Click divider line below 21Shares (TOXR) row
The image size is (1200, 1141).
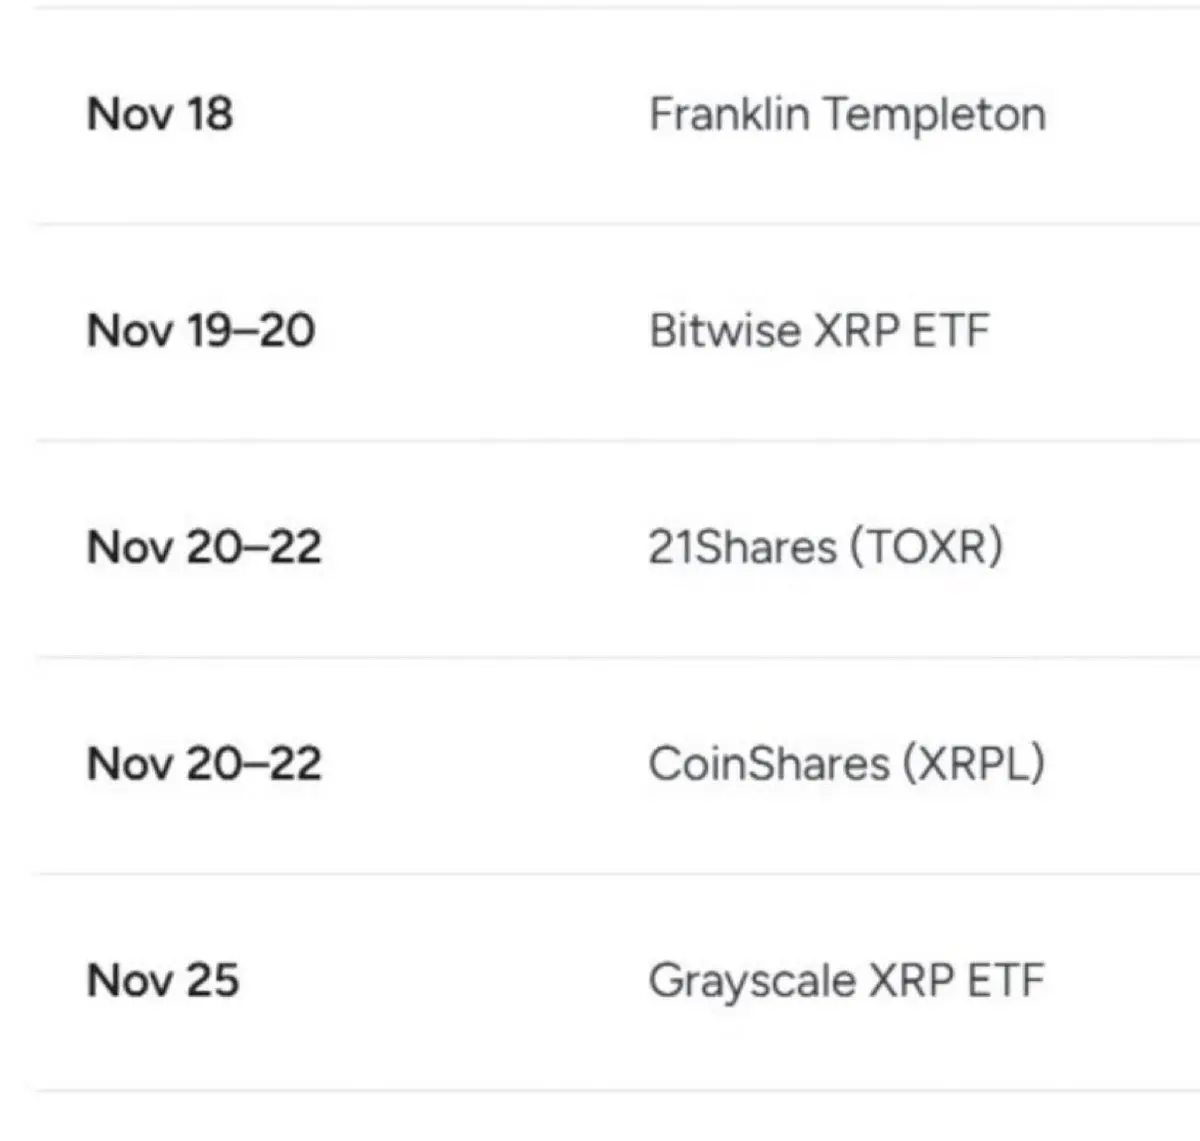coord(617,657)
